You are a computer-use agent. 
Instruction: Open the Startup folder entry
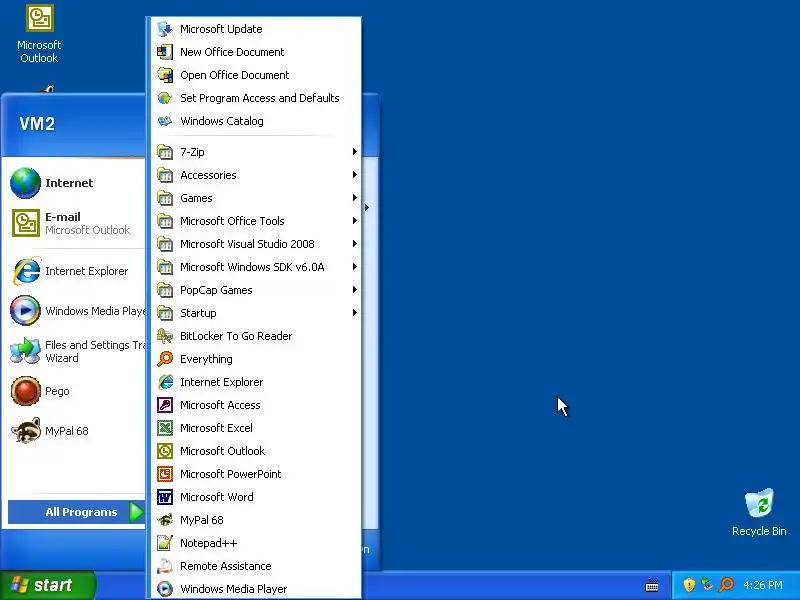[257, 313]
